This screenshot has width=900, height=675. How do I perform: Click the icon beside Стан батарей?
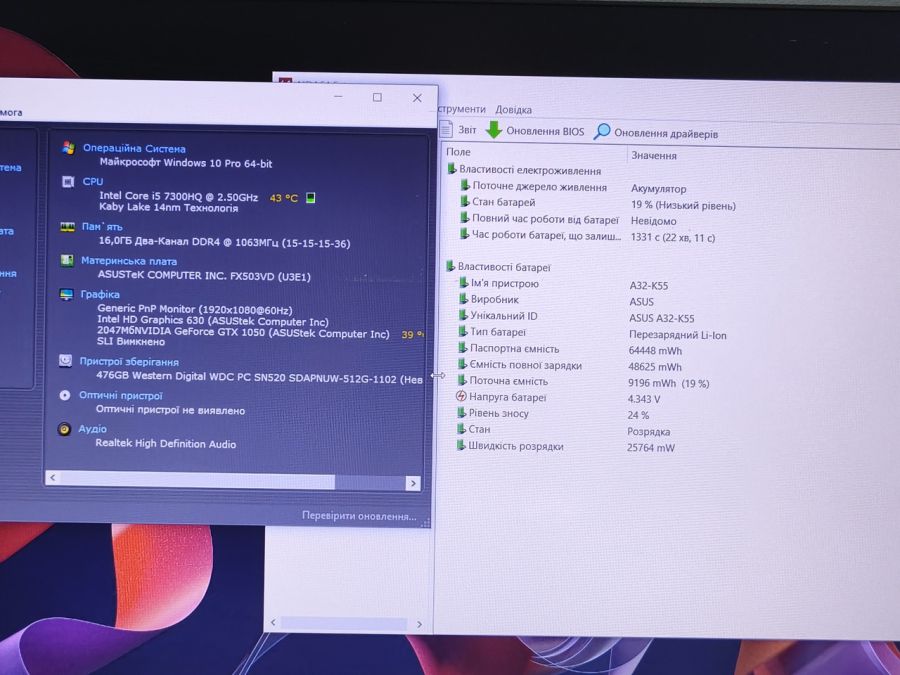click(x=464, y=201)
